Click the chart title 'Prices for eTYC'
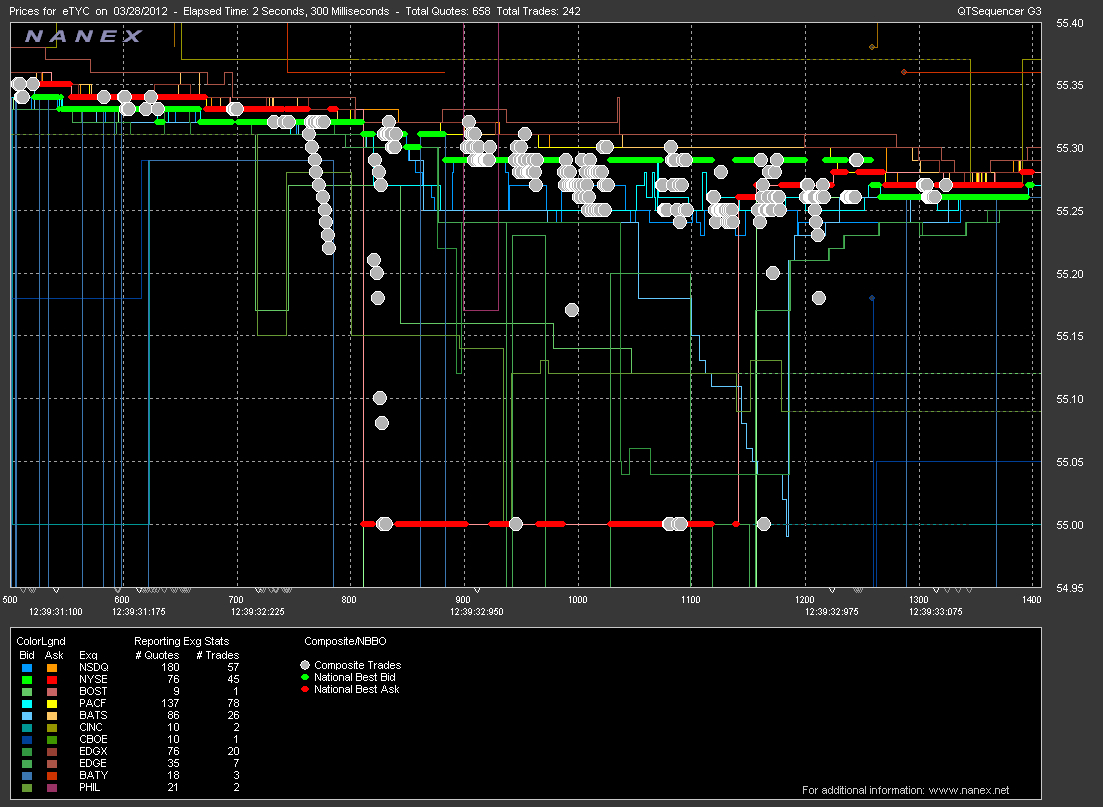Viewport: 1103px width, 807px height. [49, 11]
